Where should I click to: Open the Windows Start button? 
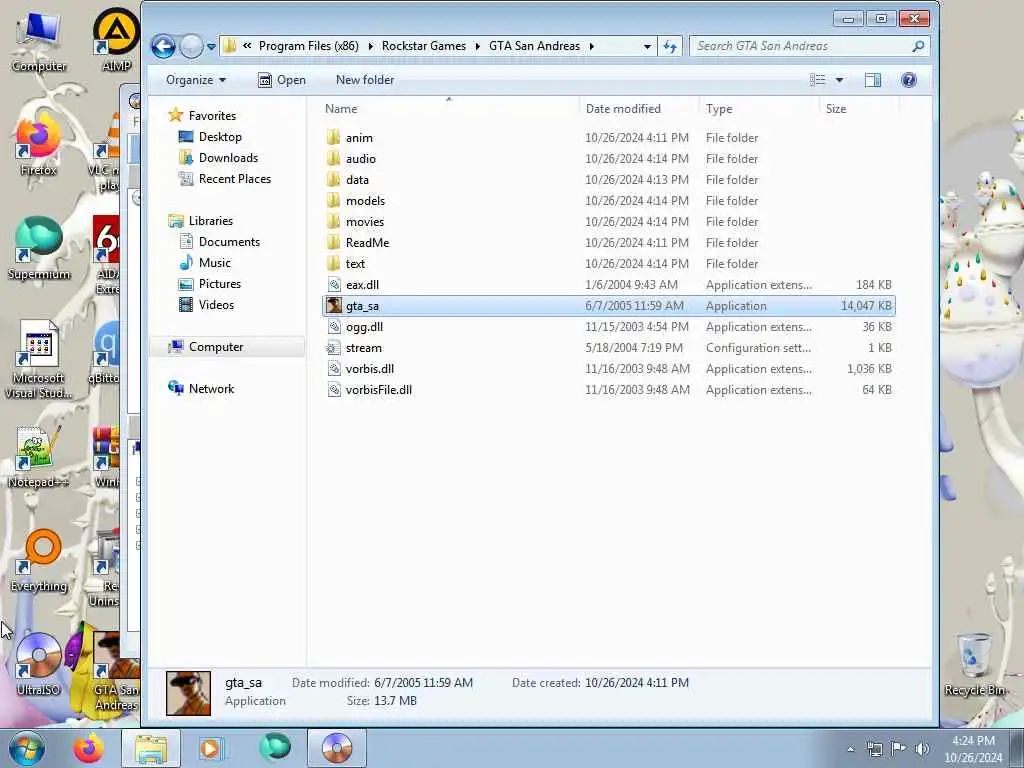tap(27, 748)
